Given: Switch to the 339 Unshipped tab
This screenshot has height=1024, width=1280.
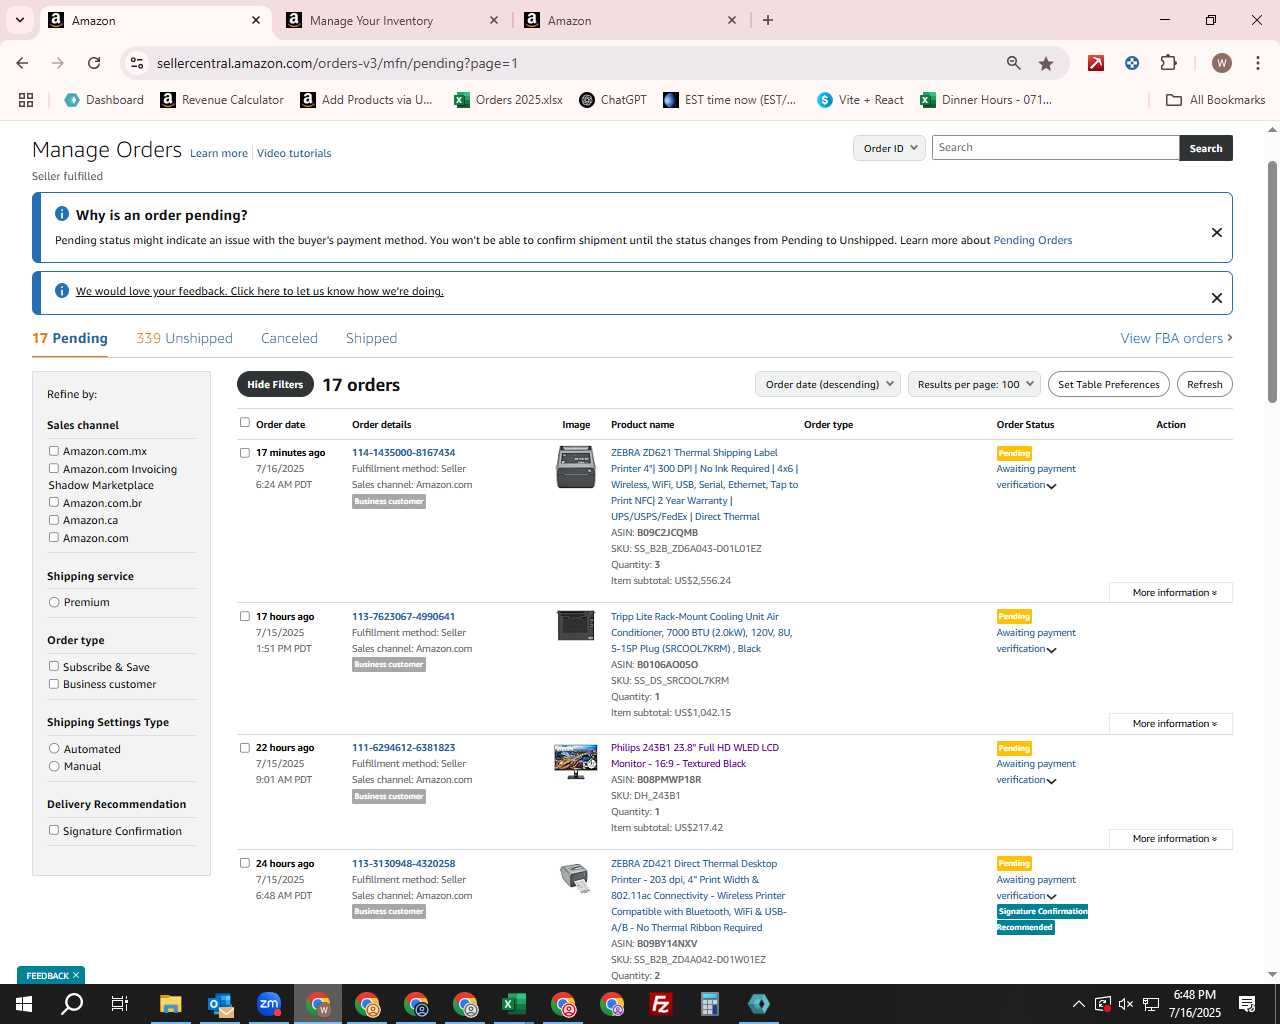Looking at the screenshot, I should 184,338.
